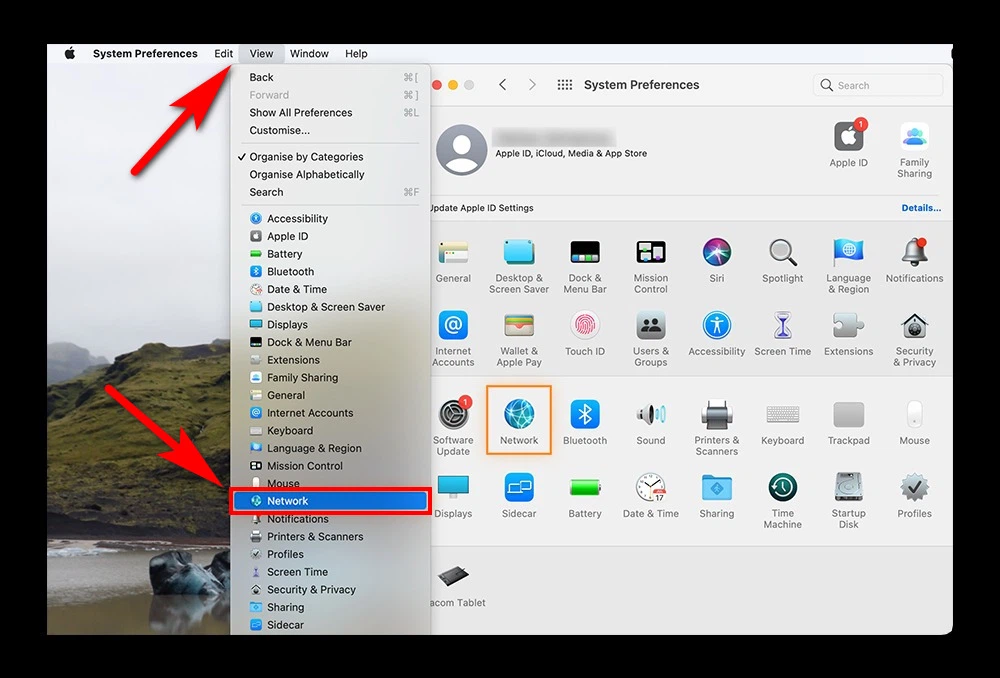Open the Accessibility pane in grid

(716, 325)
